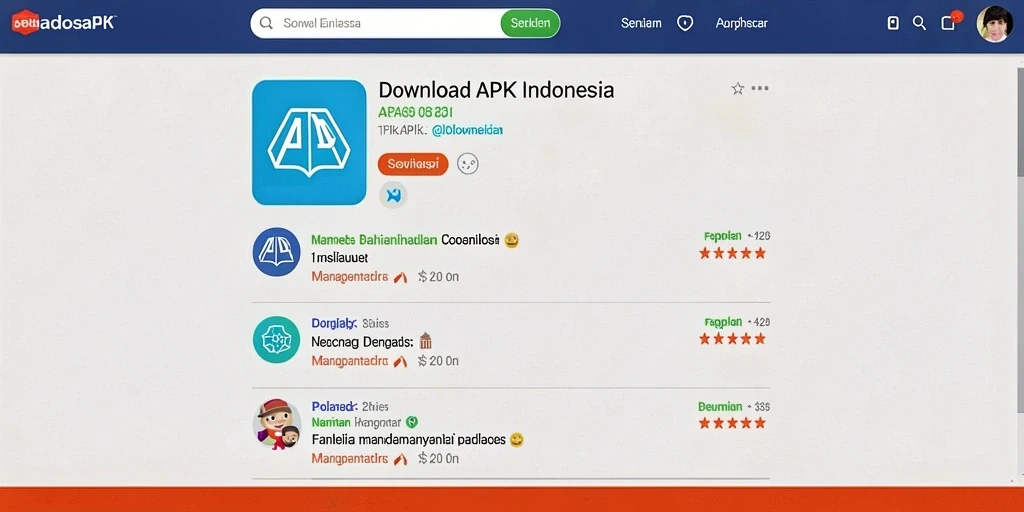Viewport: 1024px width, 512px height.
Task: Open the phone device icon in header
Action: pyautogui.click(x=893, y=24)
